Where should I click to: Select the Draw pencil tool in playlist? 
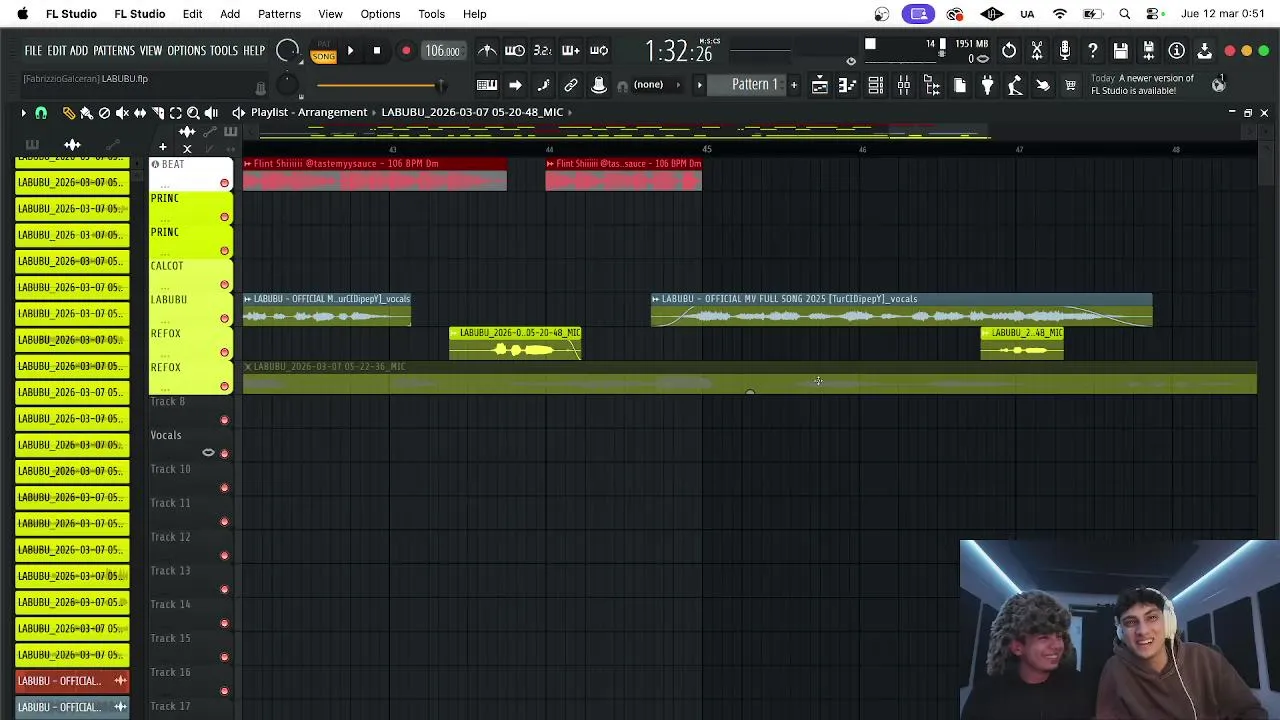pos(68,113)
